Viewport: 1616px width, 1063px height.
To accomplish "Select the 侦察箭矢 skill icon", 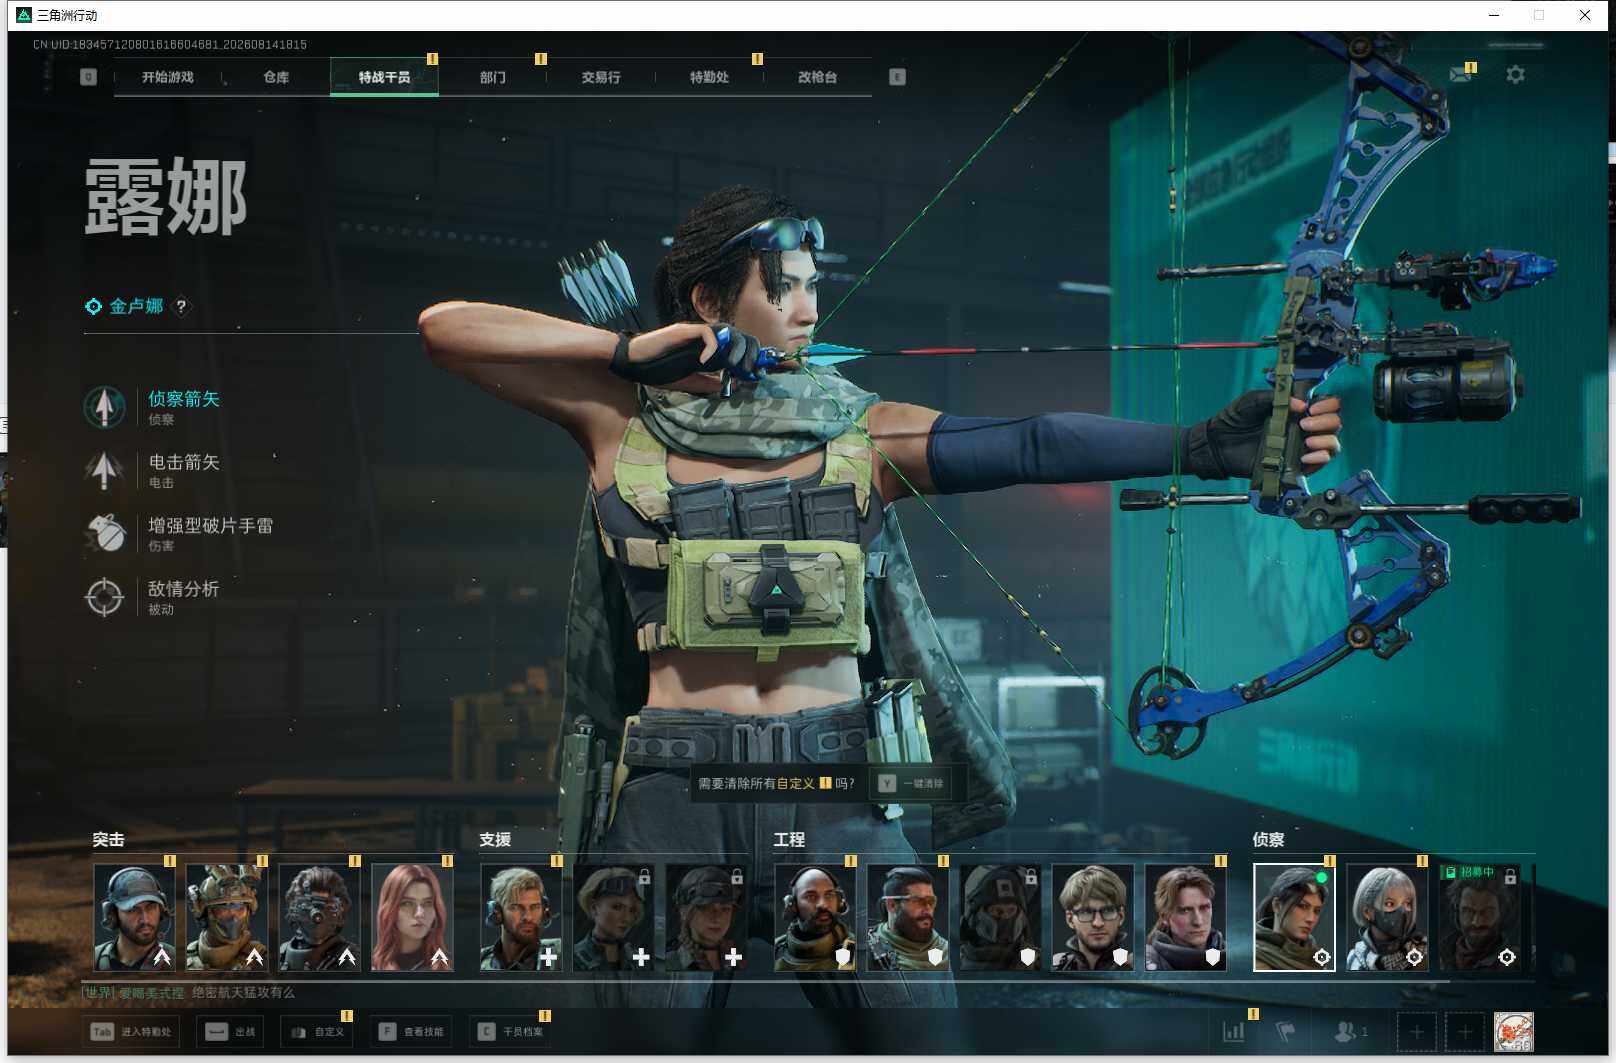I will pos(104,407).
